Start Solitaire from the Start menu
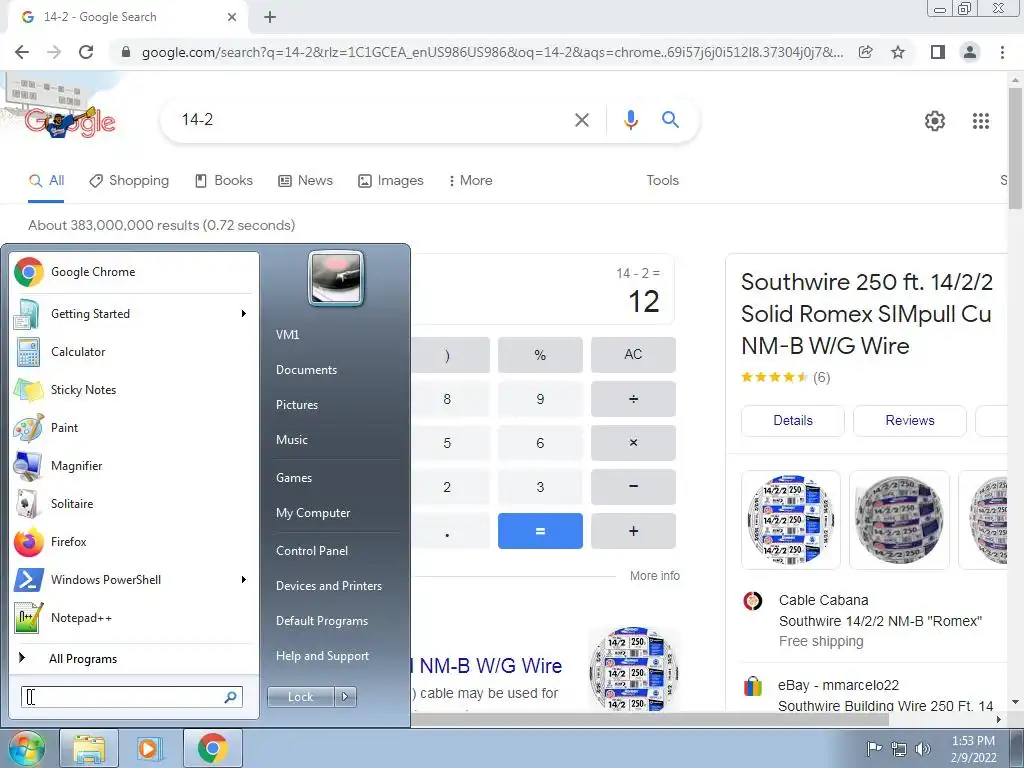 pos(134,504)
